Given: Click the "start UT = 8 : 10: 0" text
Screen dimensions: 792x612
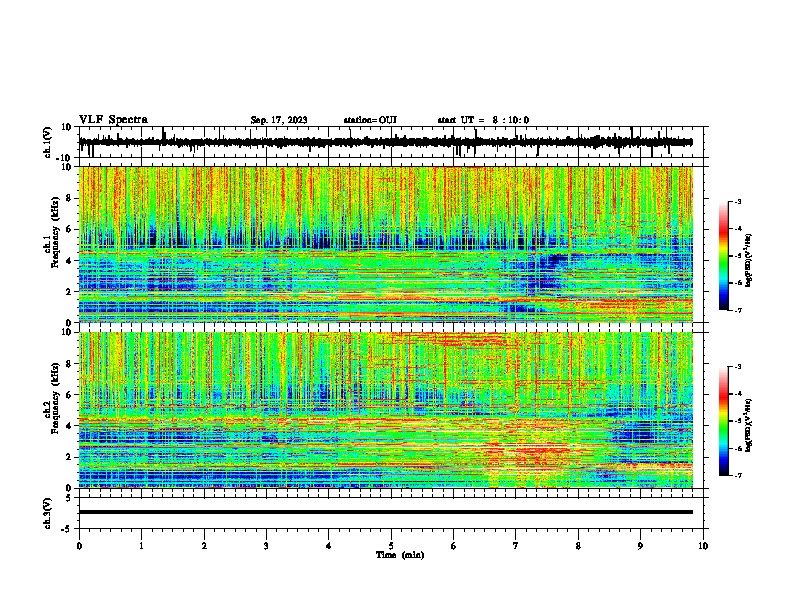Looking at the screenshot, I should (x=483, y=120).
